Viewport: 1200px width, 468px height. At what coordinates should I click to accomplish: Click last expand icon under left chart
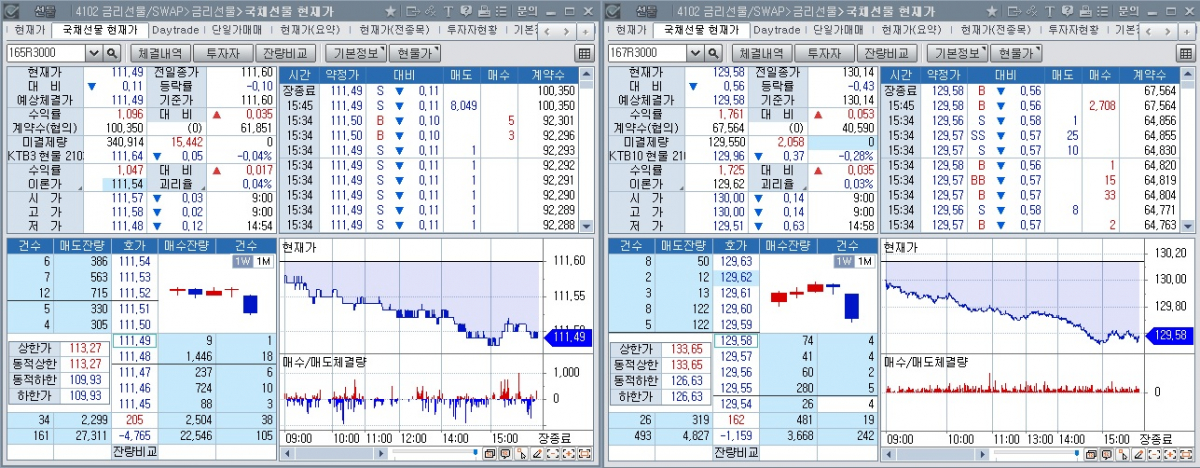(585, 453)
